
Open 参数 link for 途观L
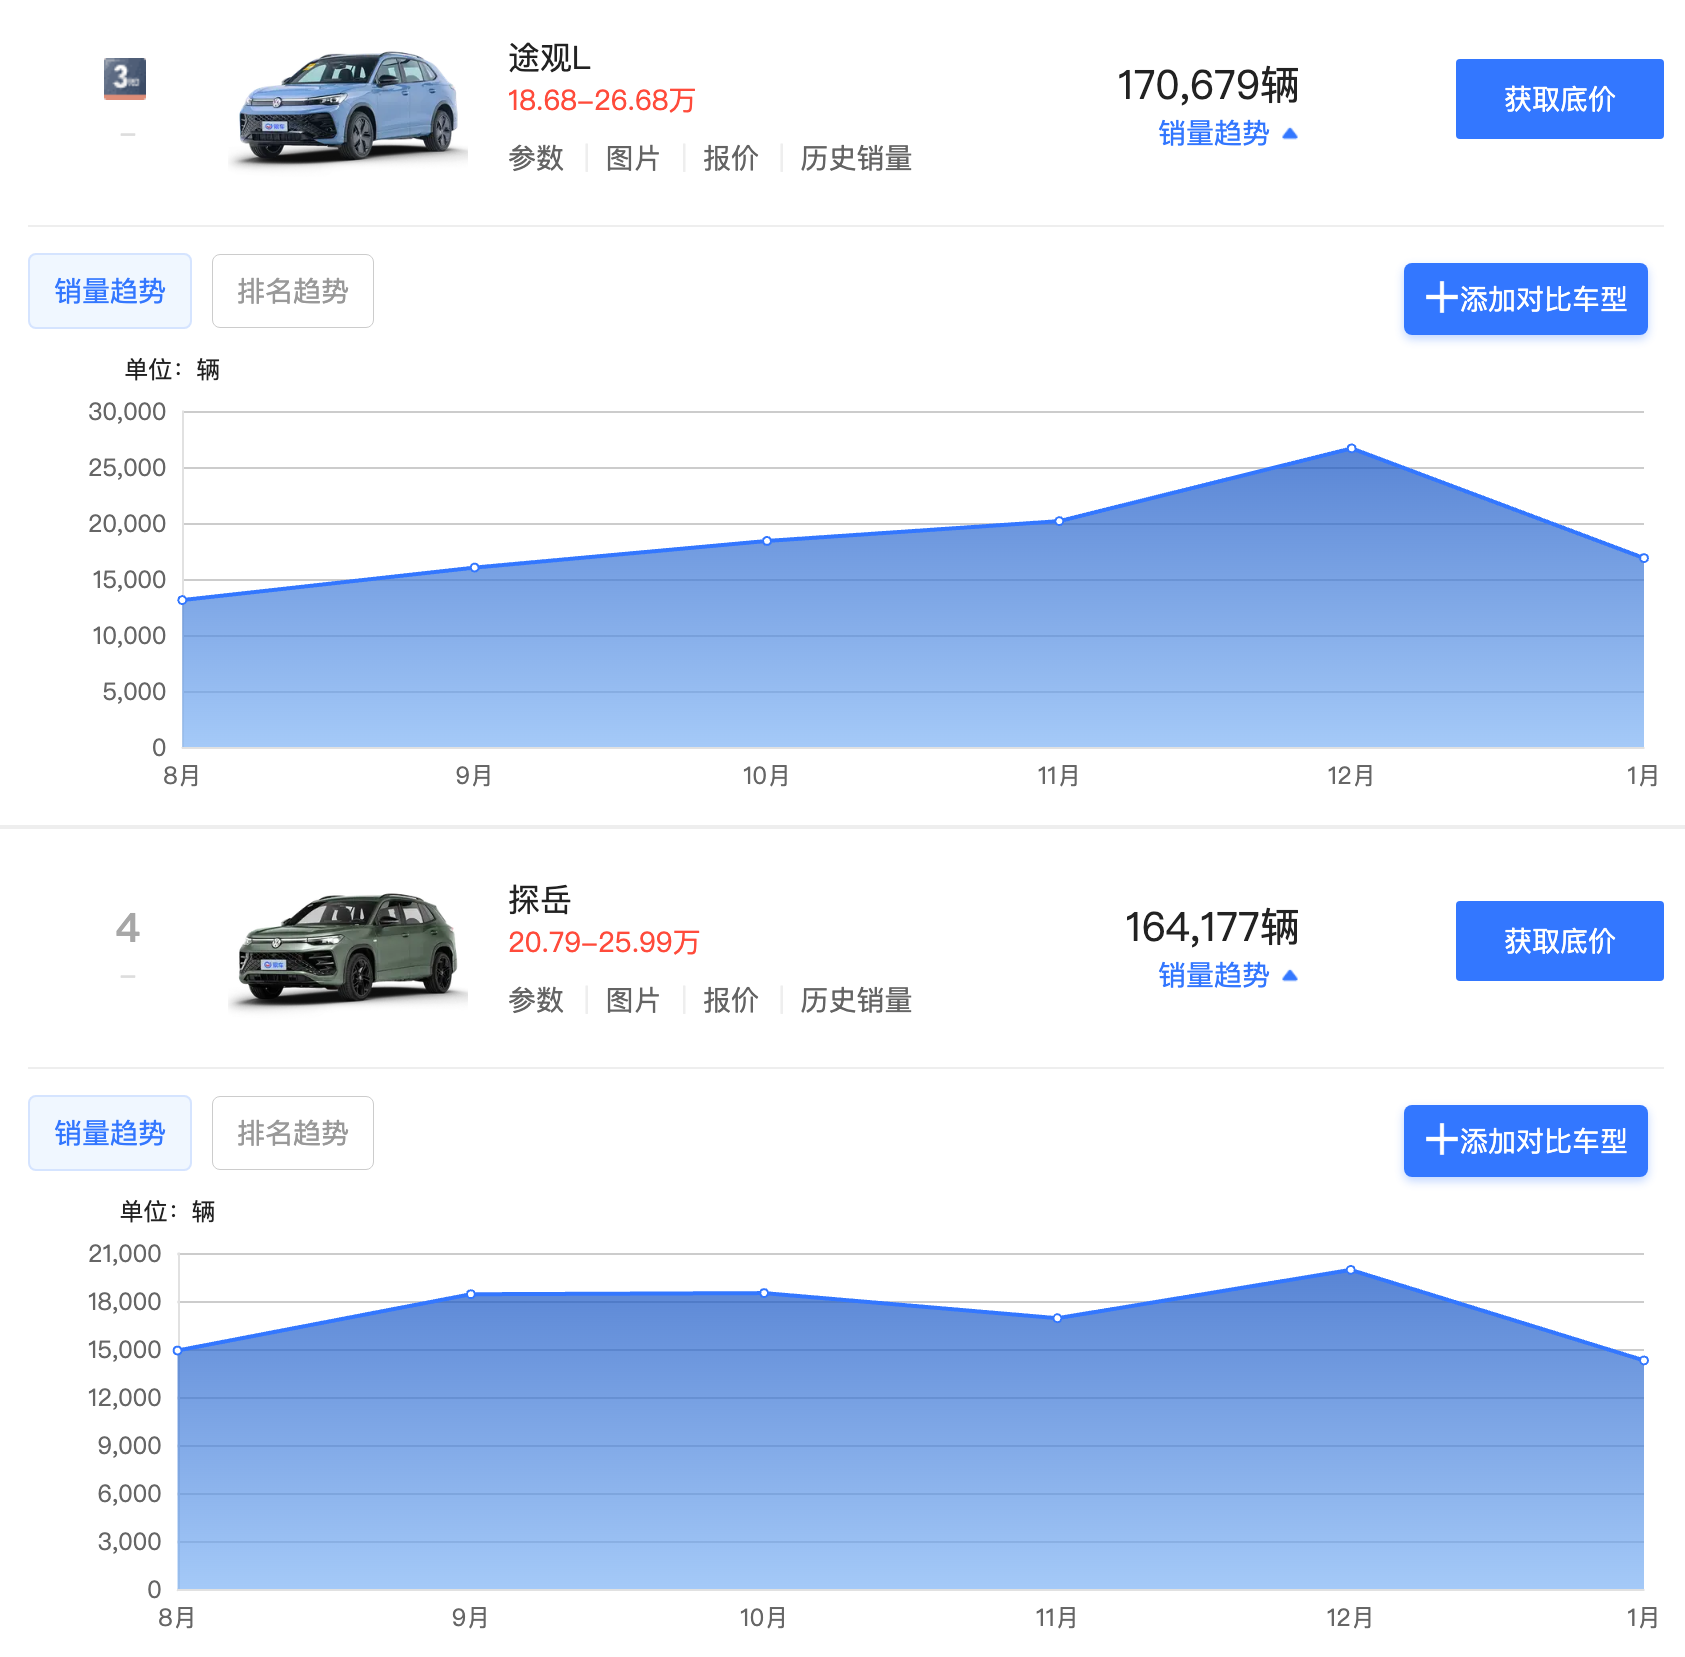pos(536,158)
